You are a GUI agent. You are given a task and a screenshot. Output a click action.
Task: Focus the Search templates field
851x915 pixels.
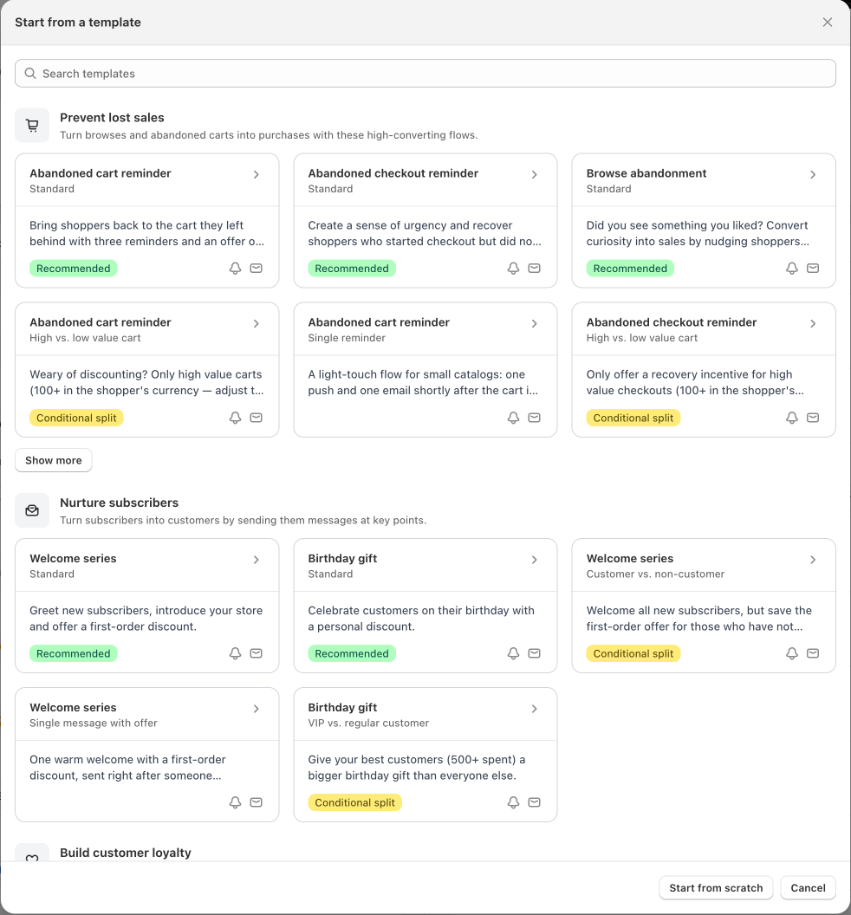pyautogui.click(x=426, y=74)
